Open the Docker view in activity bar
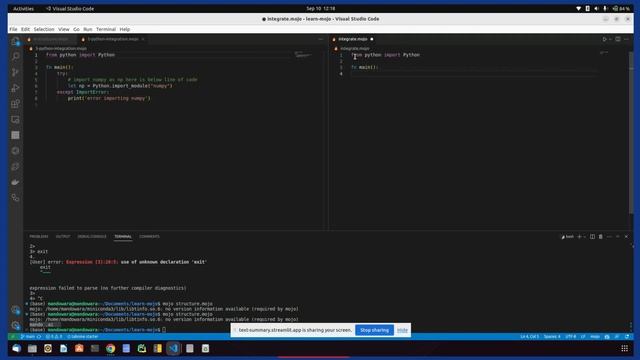The image size is (640, 360). pos(16,182)
